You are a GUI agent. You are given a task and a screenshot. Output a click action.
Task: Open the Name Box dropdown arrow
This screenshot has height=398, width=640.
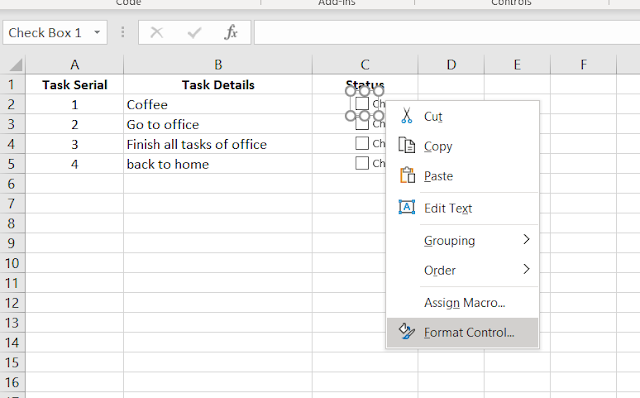(x=97, y=32)
